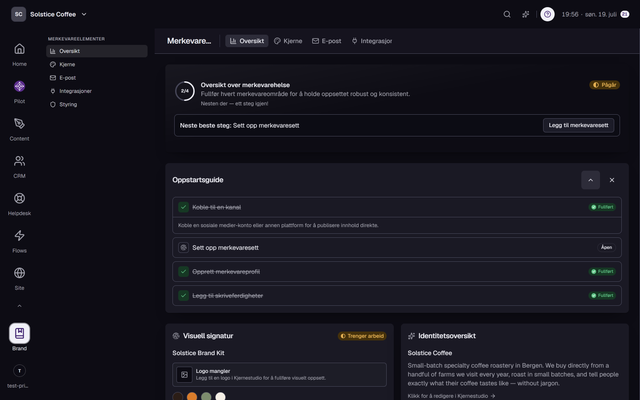Open the test-pri... user avatar
The width and height of the screenshot is (640, 400).
pyautogui.click(x=19, y=371)
